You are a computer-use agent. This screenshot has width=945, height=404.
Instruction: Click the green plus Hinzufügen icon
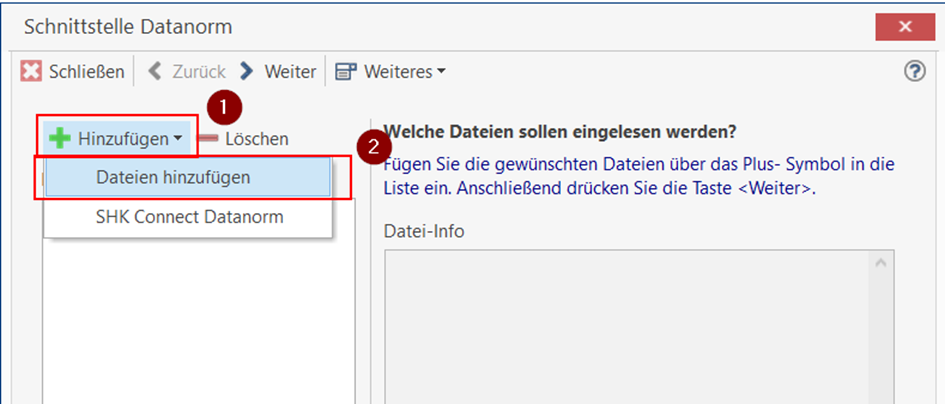coord(60,139)
